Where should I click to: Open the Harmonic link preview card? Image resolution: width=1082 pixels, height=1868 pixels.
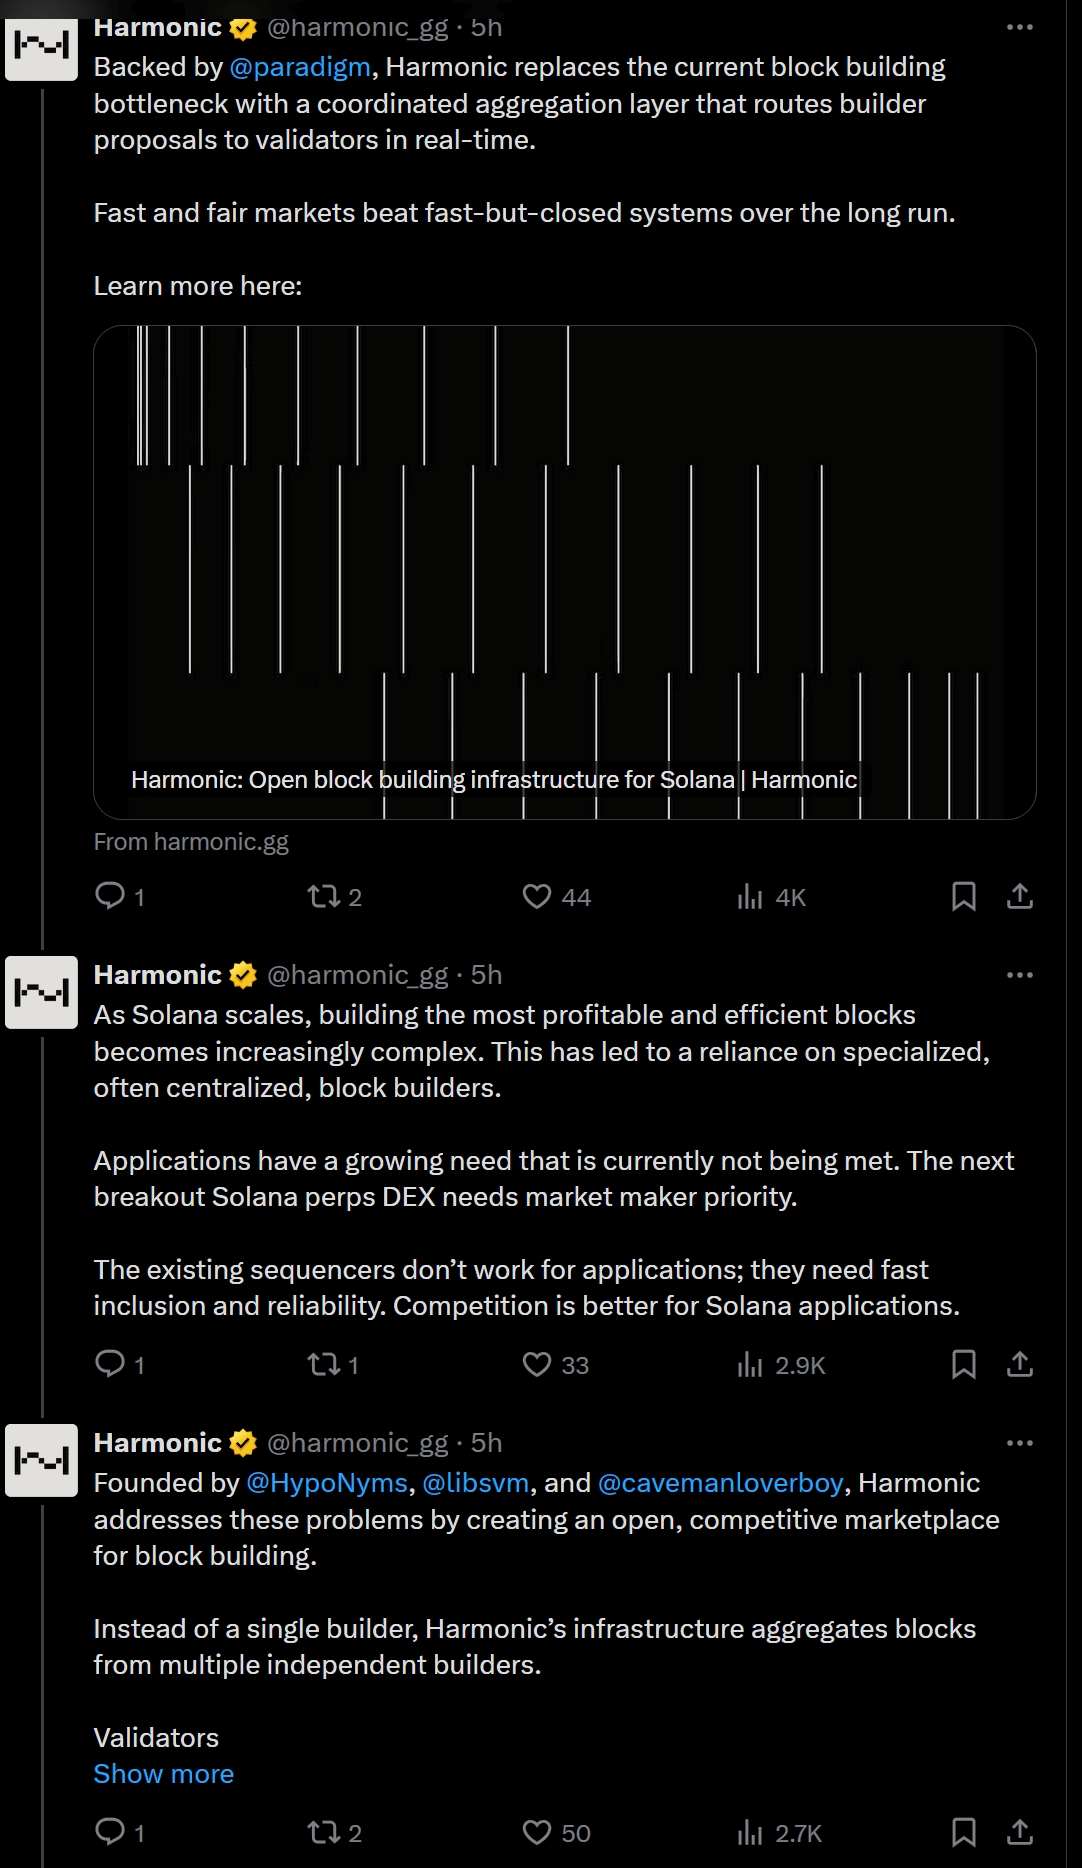click(564, 572)
